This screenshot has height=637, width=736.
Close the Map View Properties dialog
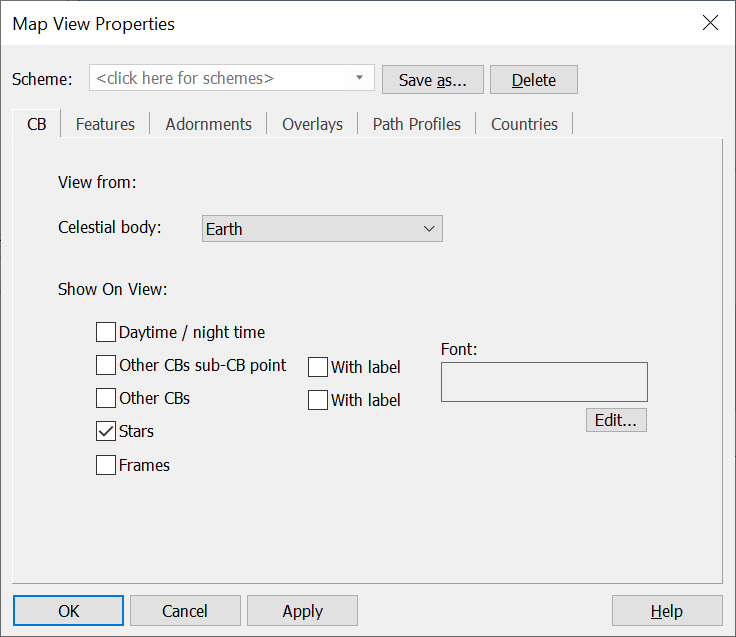(x=710, y=23)
